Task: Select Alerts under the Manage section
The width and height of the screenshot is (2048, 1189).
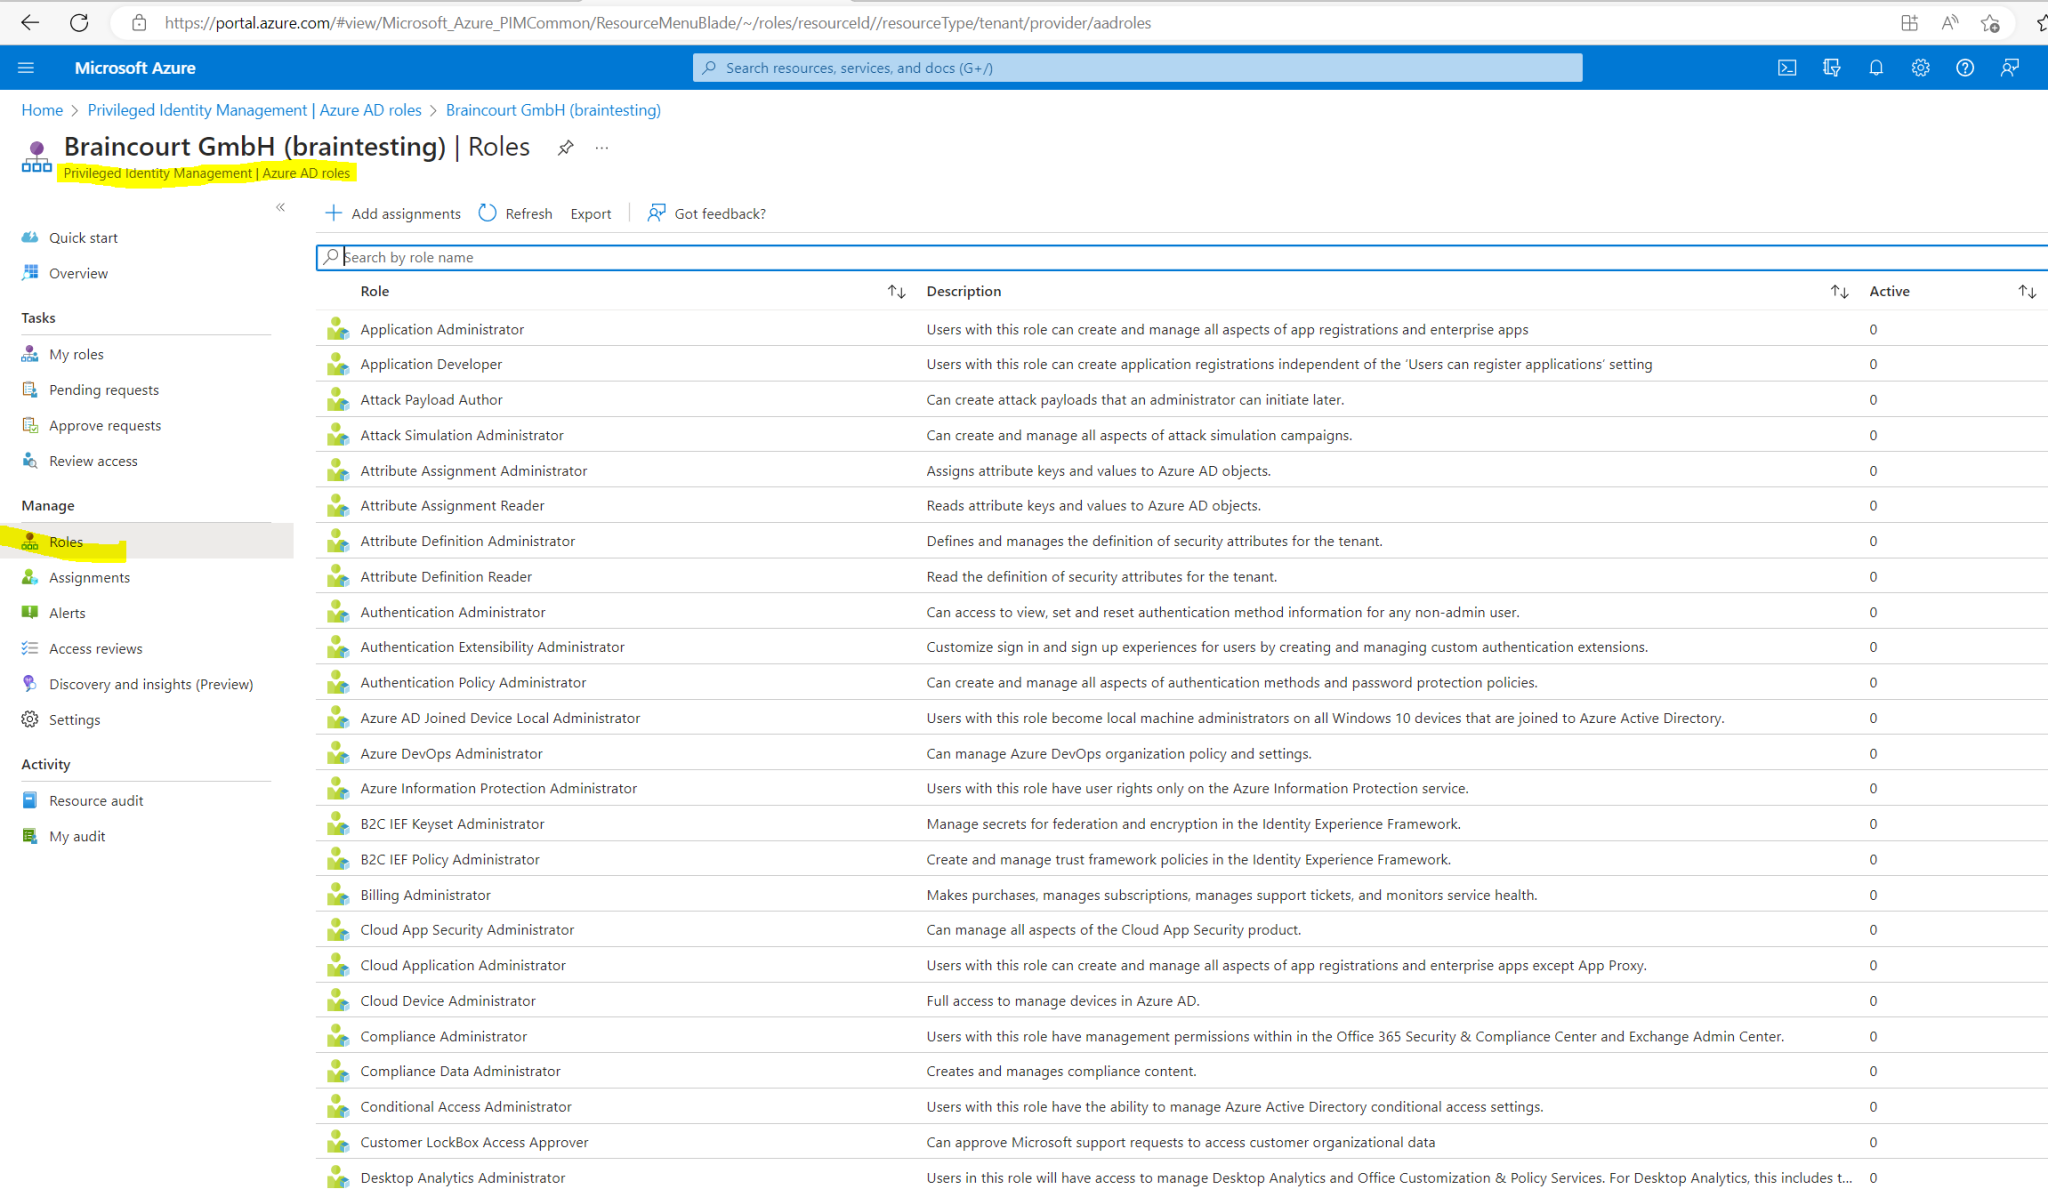Action: [x=67, y=612]
